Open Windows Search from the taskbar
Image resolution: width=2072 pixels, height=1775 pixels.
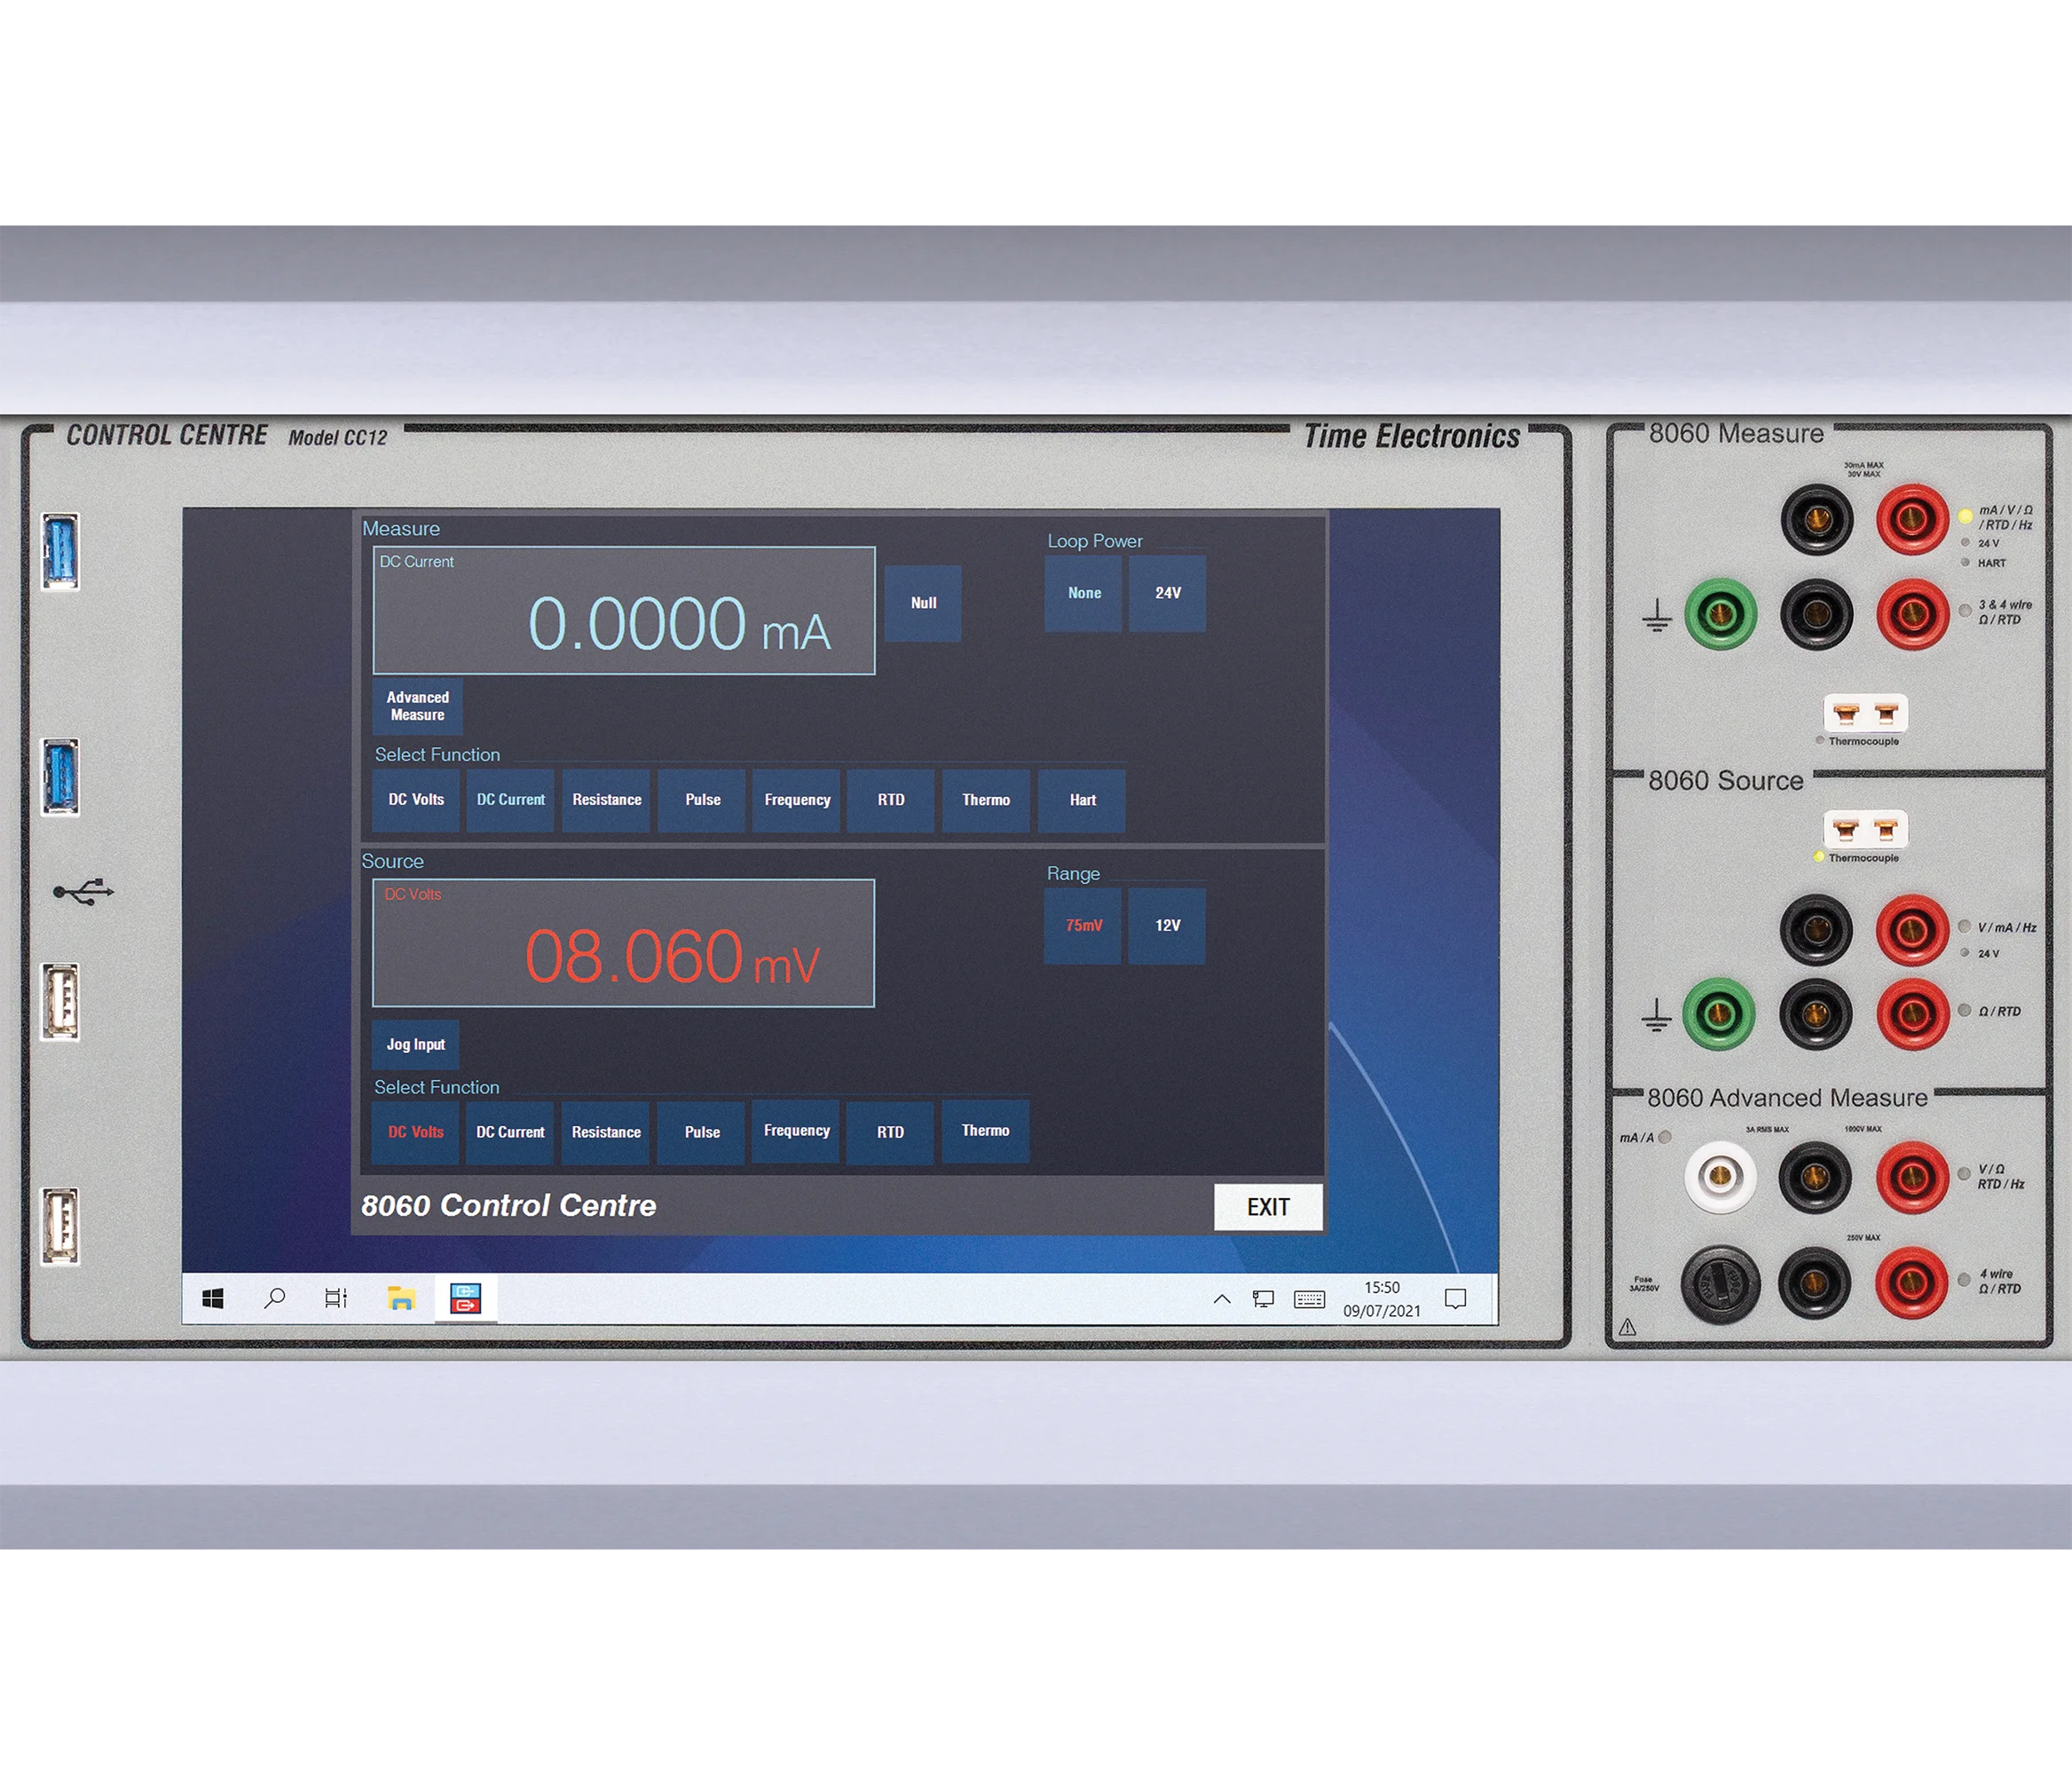[273, 1299]
